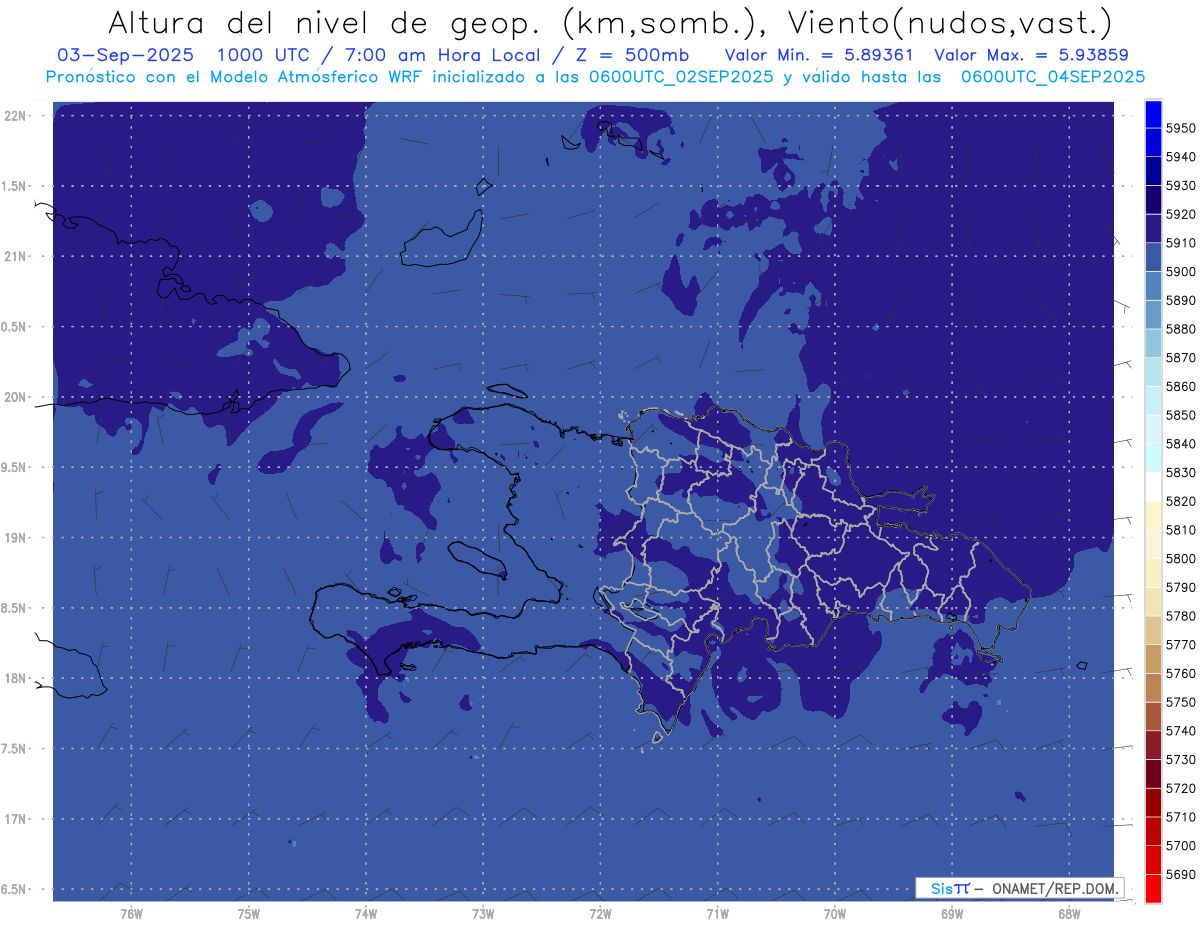Click the '5870' colorbar label

[x=1180, y=358]
